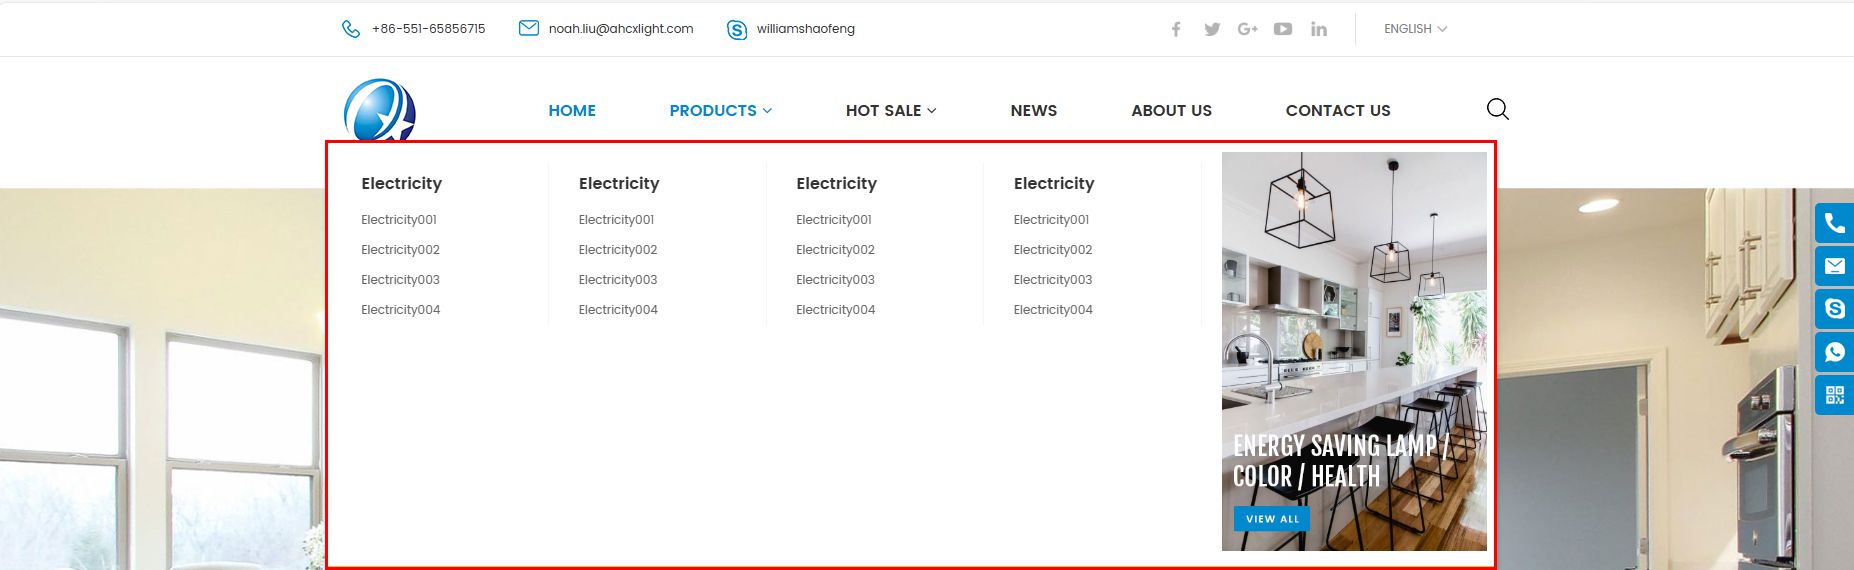Open the search magnifier icon
This screenshot has height=570, width=1854.
coord(1497,109)
